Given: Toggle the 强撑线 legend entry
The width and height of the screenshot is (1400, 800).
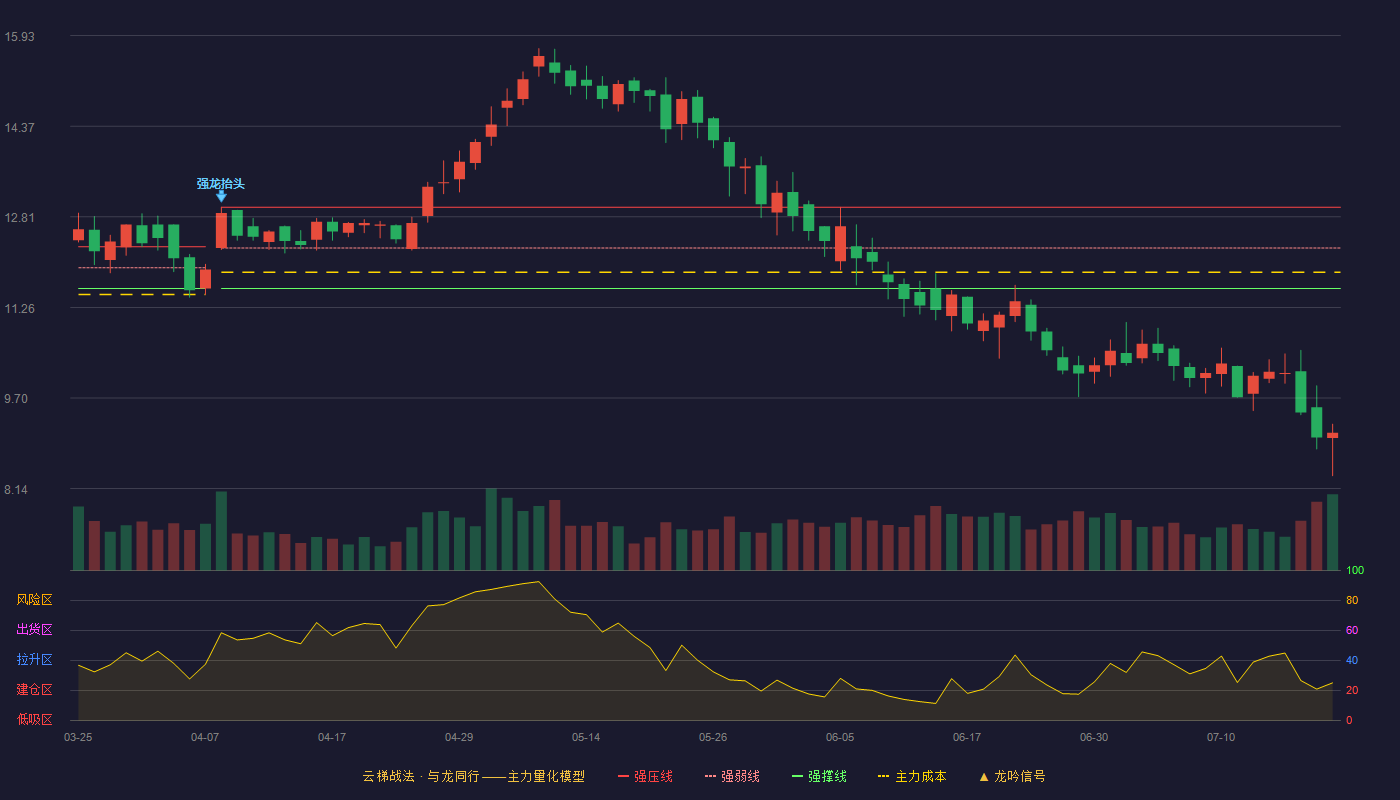Looking at the screenshot, I should point(819,776).
